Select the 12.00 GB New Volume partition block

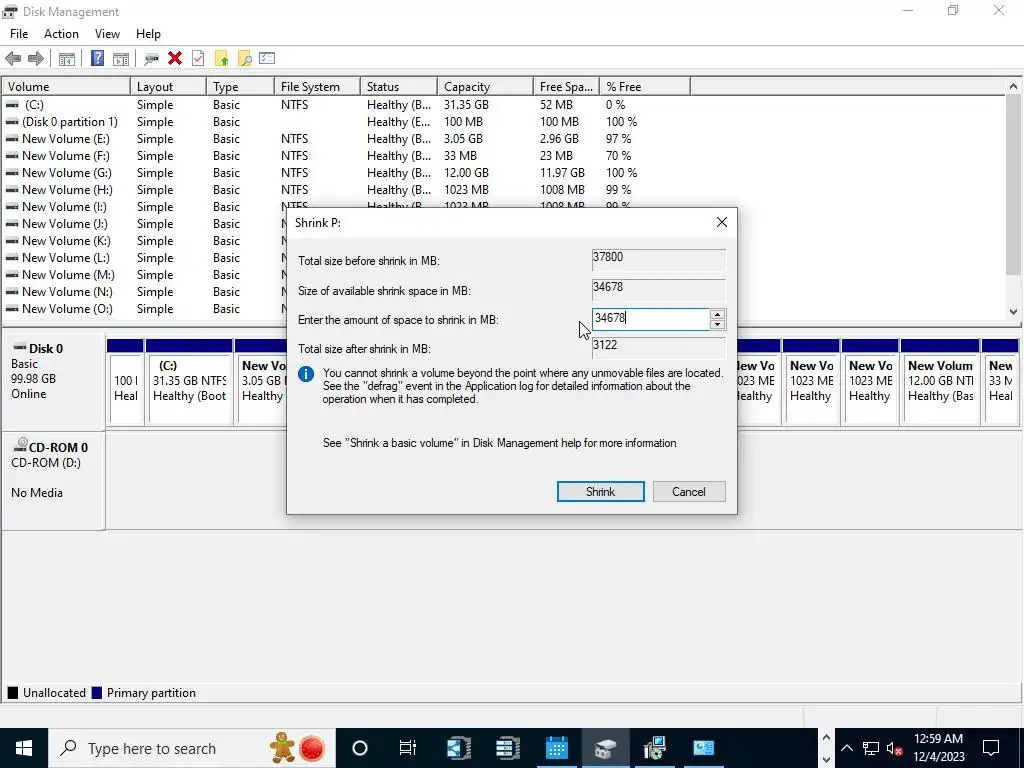pyautogui.click(x=940, y=382)
